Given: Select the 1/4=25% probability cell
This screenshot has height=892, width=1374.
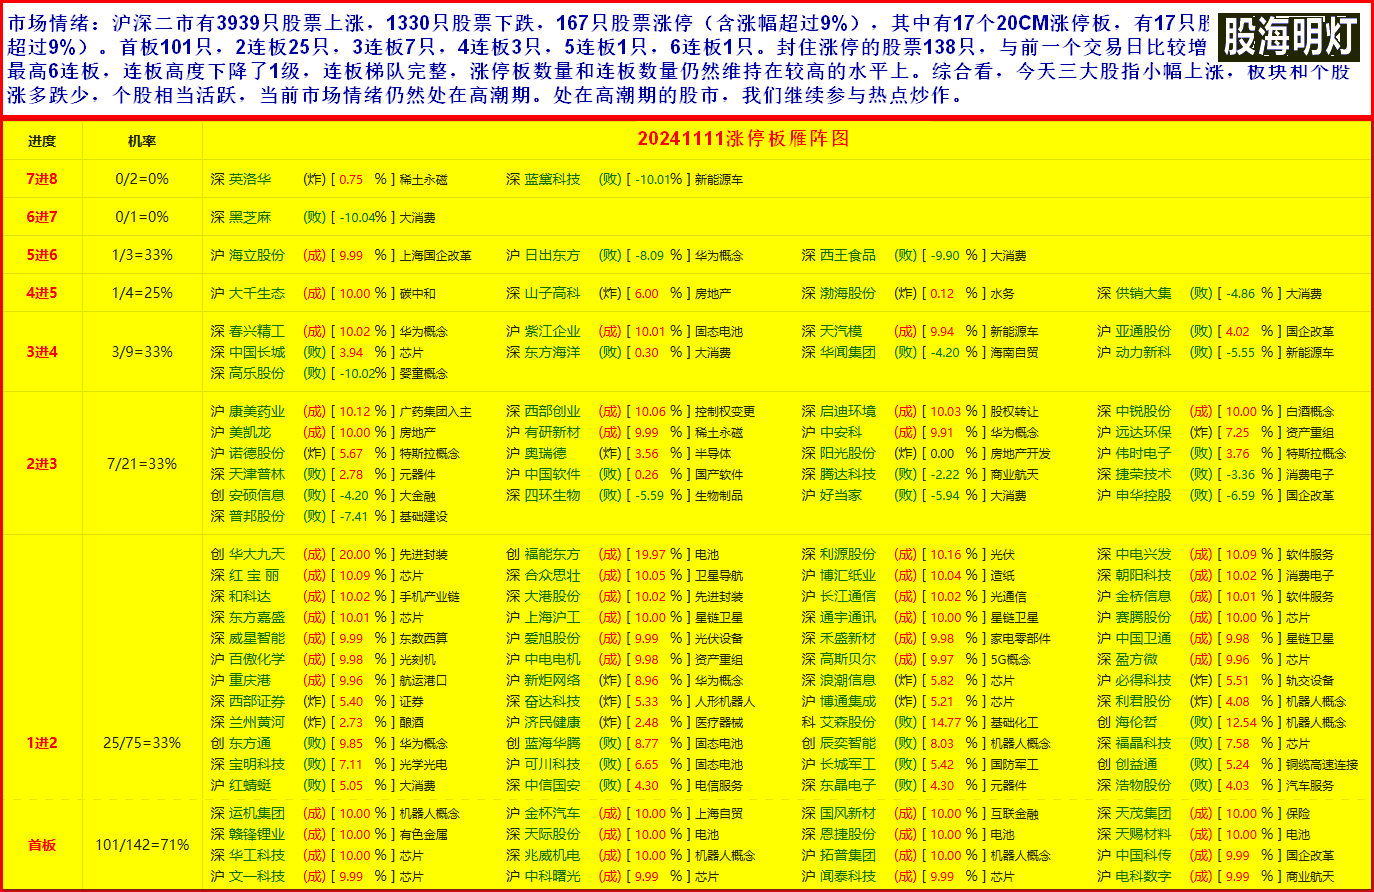Looking at the screenshot, I should (142, 293).
